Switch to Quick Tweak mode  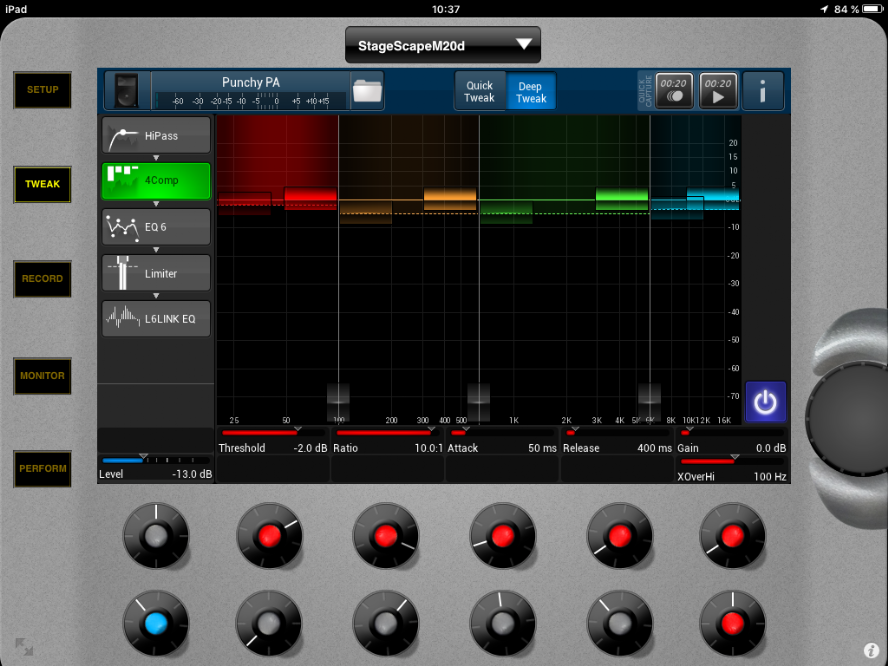pos(480,92)
